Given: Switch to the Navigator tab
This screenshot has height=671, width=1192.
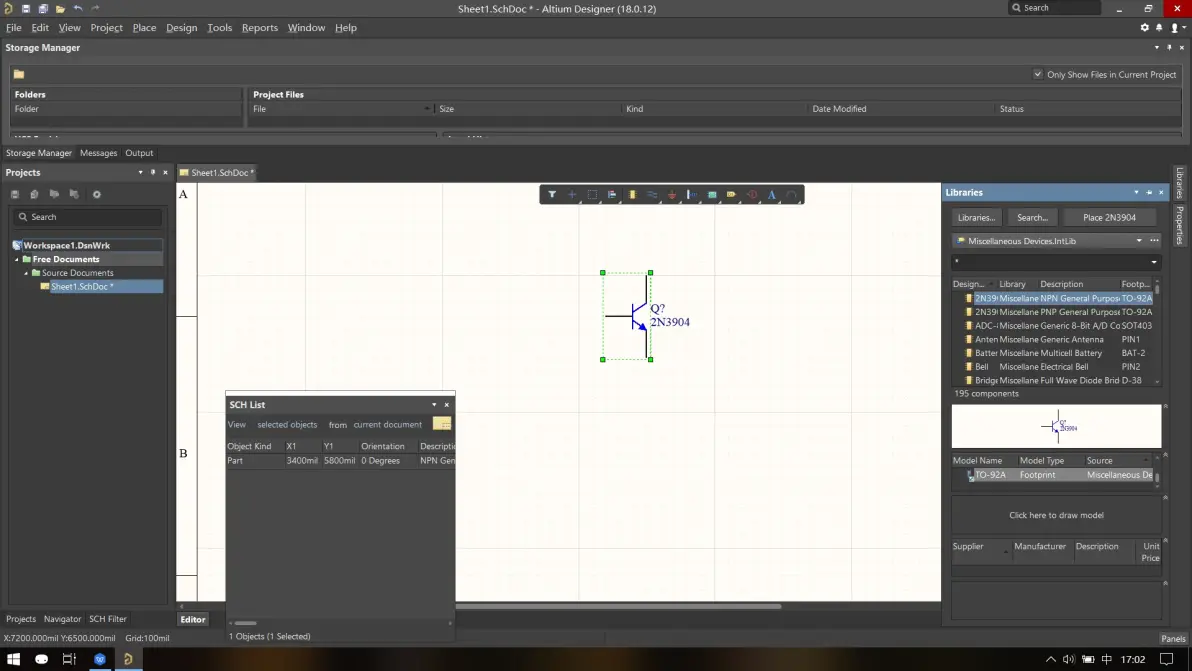Looking at the screenshot, I should (62, 619).
